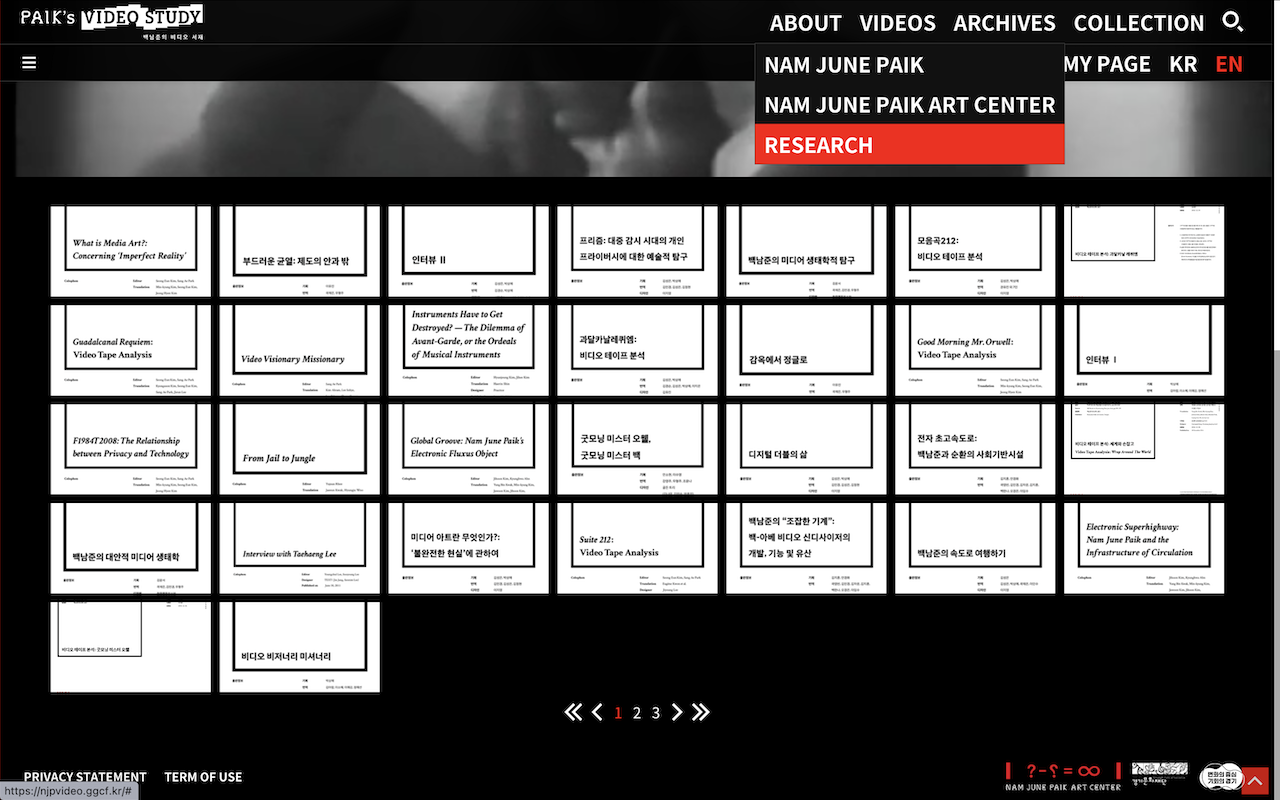Open 'Guadalcanal Requiem: Video Tape Analysis' thumbnail
This screenshot has width=1280, height=800.
[x=131, y=351]
